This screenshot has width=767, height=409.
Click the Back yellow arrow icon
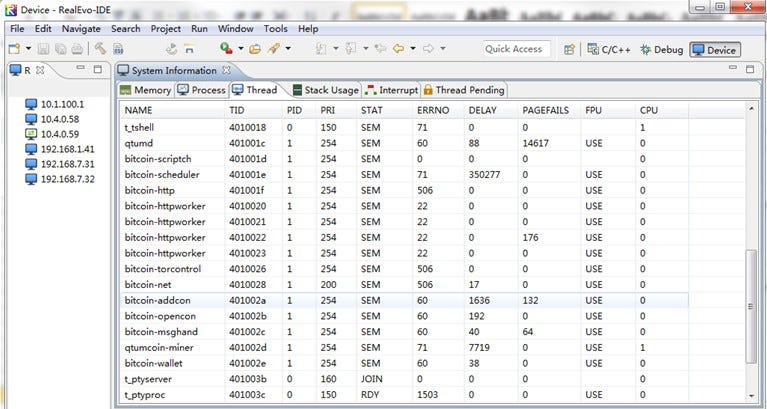[x=399, y=48]
